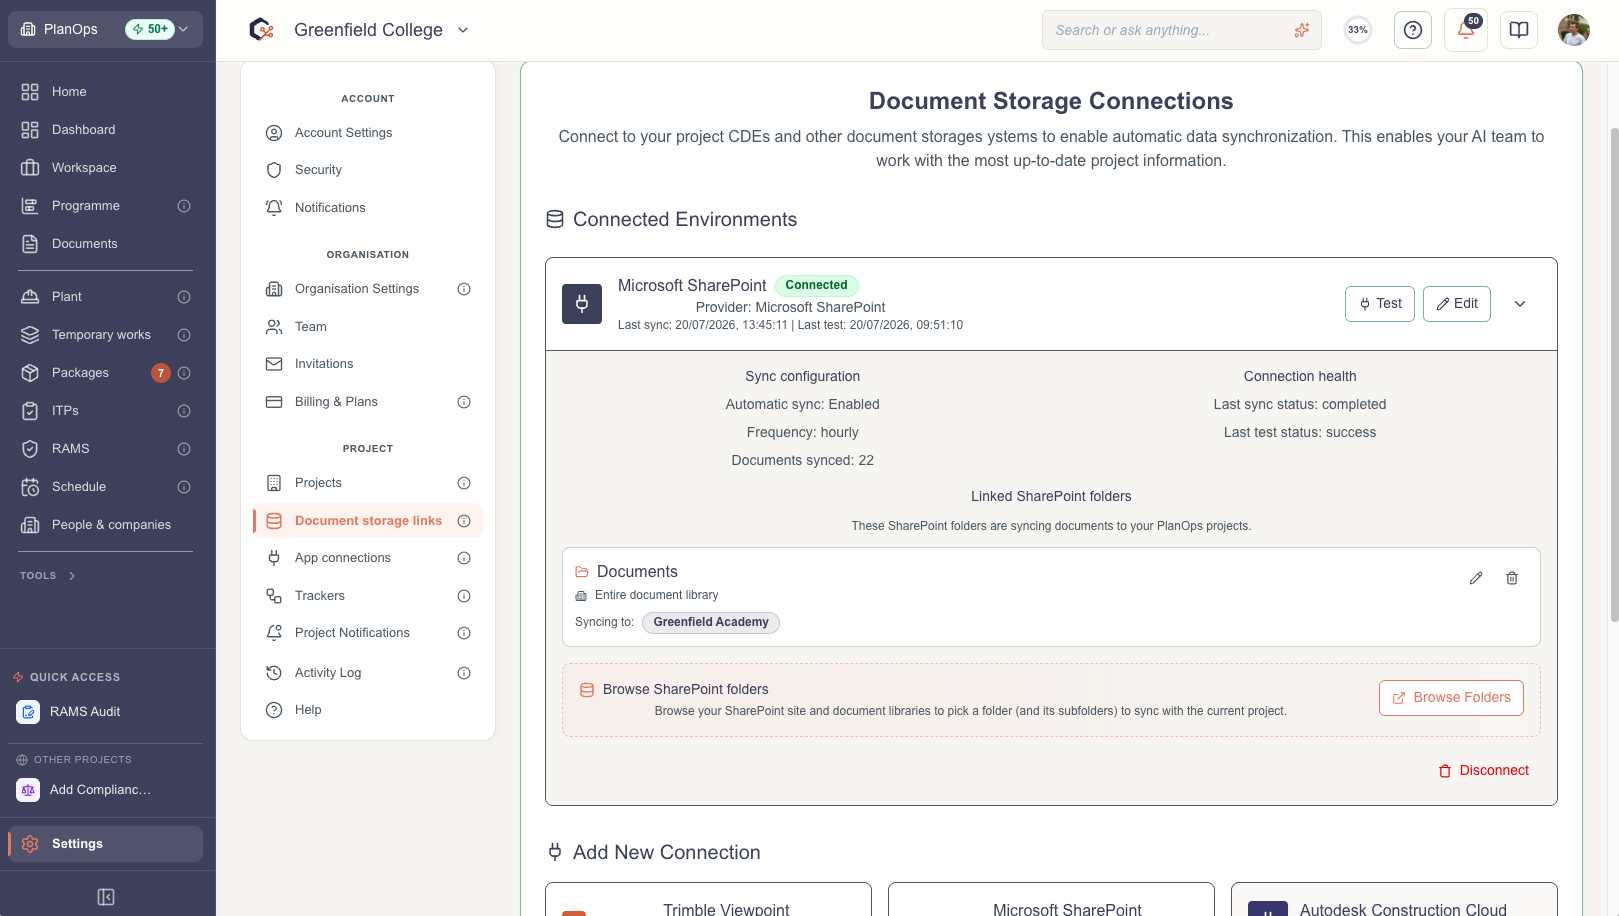The width and height of the screenshot is (1619, 916).
Task: Expand the Greenfield College organisation dropdown
Action: coord(463,30)
